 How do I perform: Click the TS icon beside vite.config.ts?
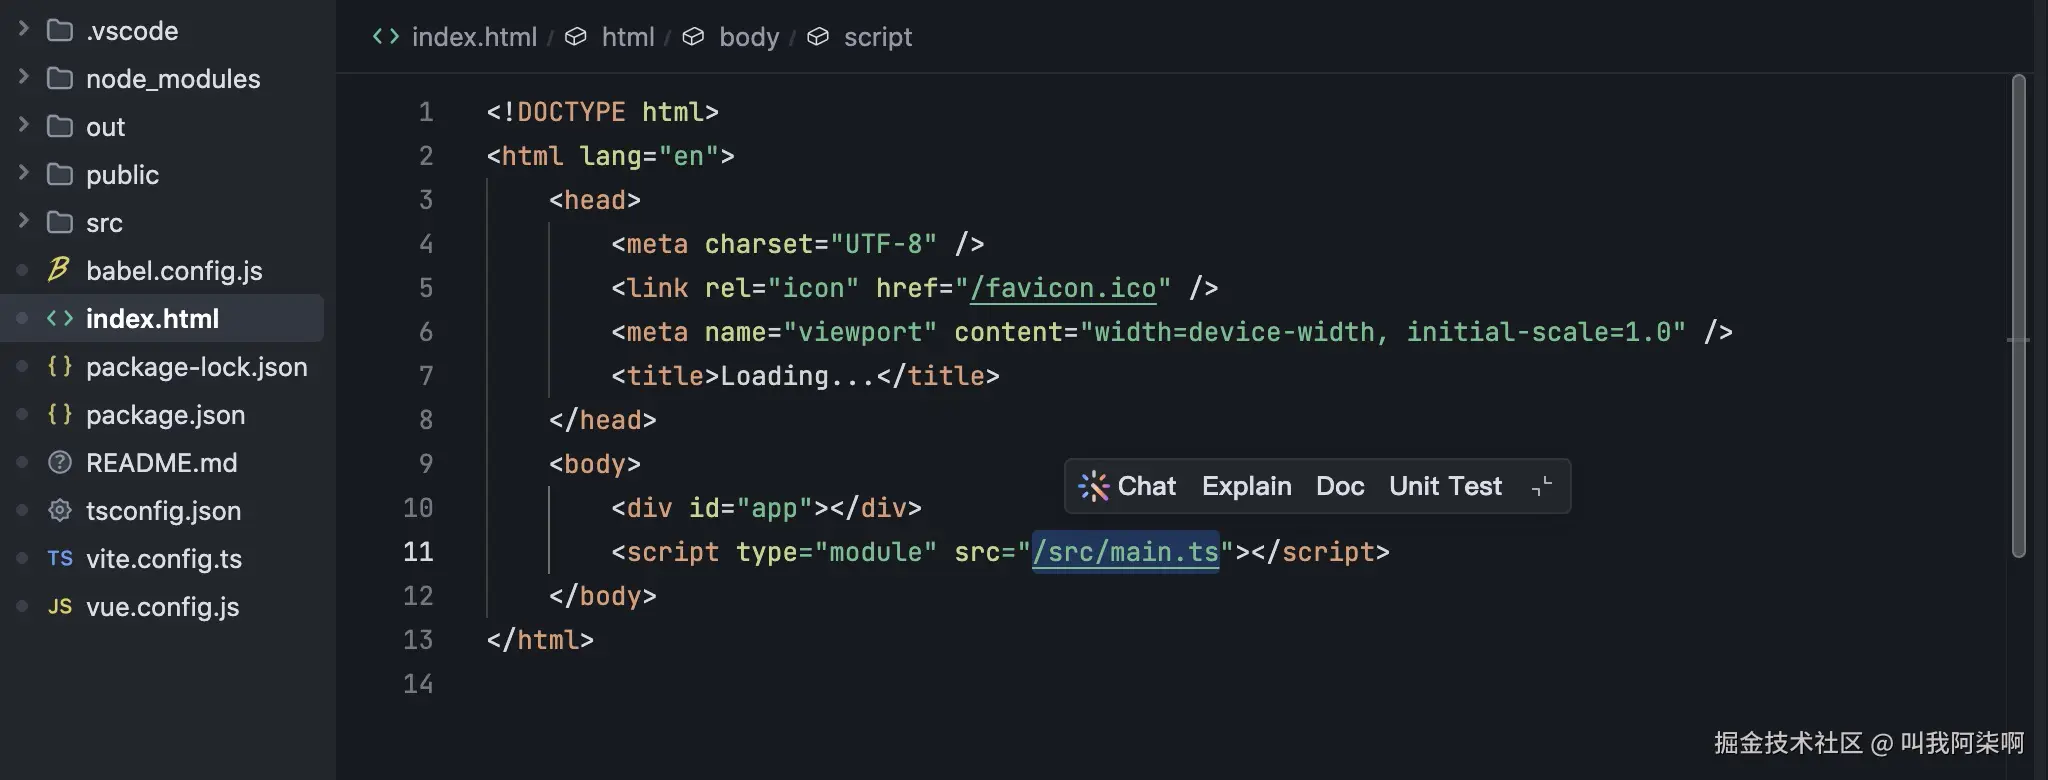point(60,558)
